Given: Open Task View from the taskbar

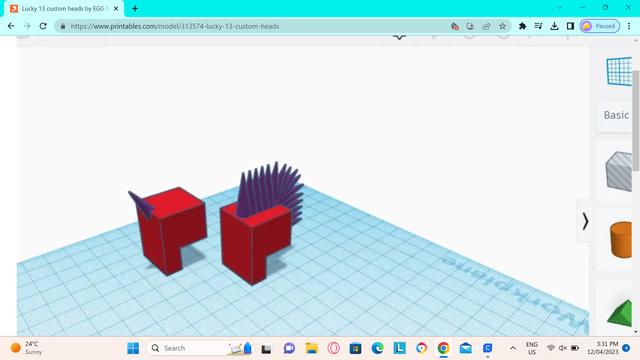Looking at the screenshot, I should click(x=267, y=348).
